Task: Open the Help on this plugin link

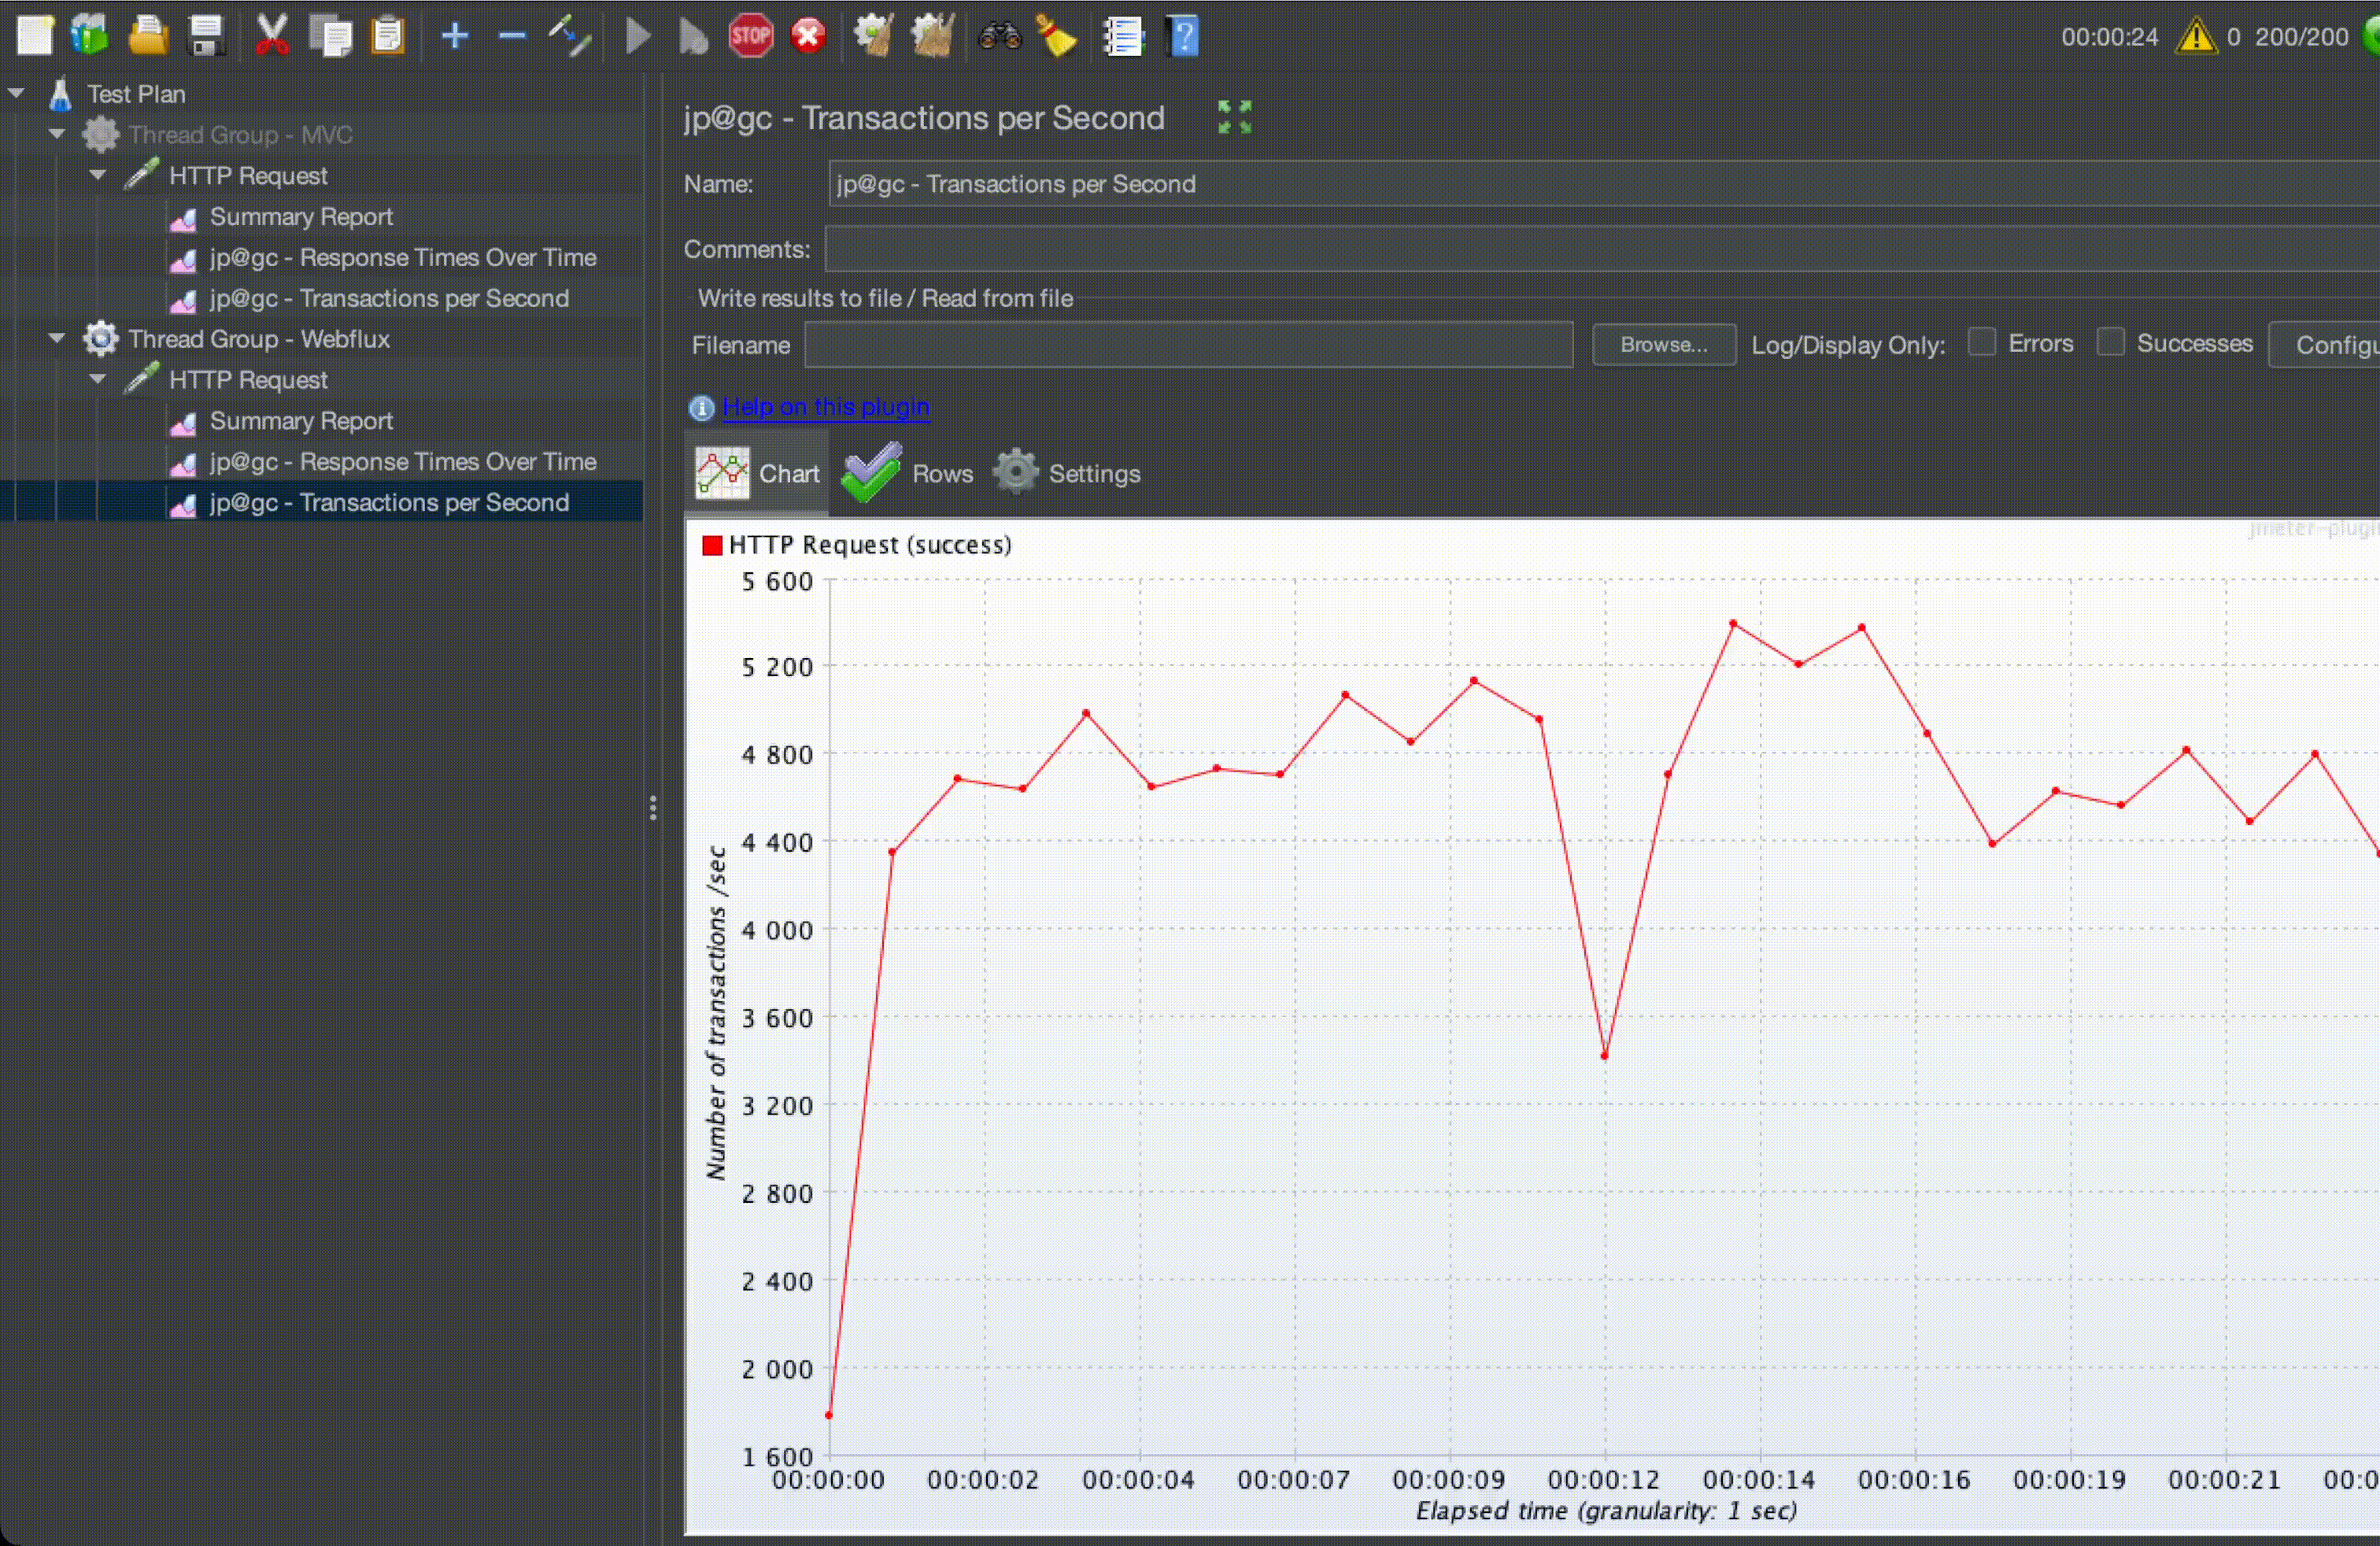Action: click(825, 407)
